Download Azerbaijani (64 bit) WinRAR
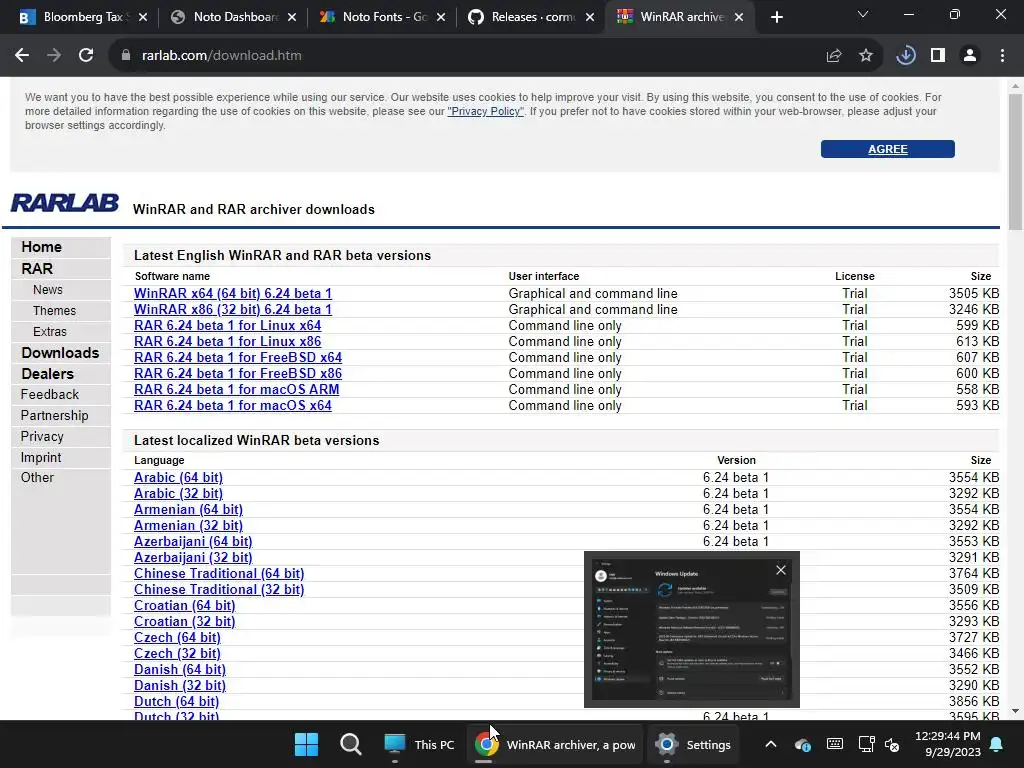 [x=193, y=541]
